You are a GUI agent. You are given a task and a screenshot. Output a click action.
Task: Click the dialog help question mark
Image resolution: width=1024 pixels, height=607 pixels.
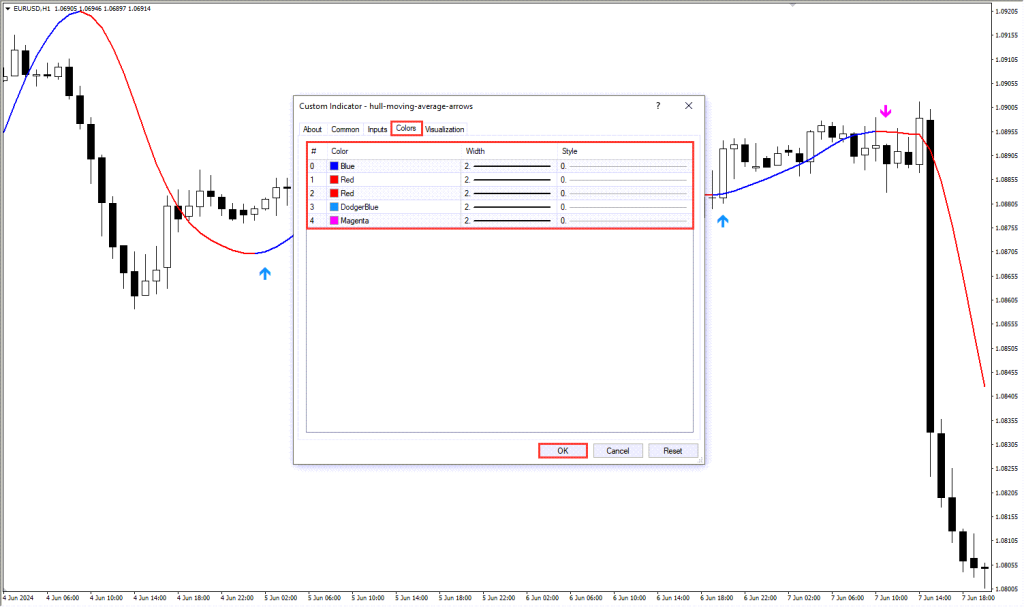(658, 106)
